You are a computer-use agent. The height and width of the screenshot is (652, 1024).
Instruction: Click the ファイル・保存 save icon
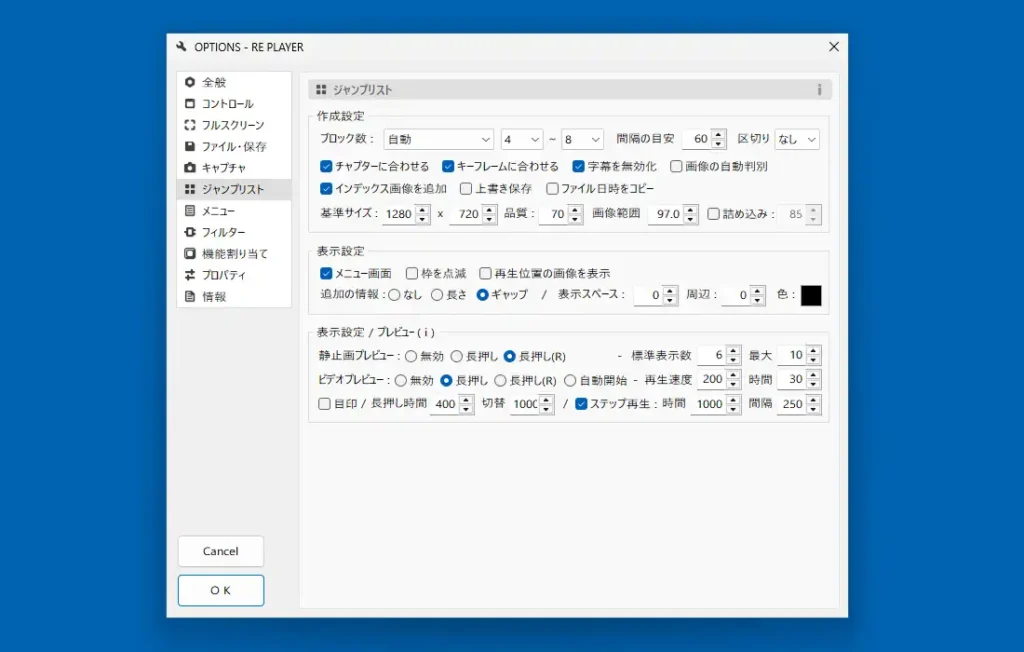coord(189,145)
